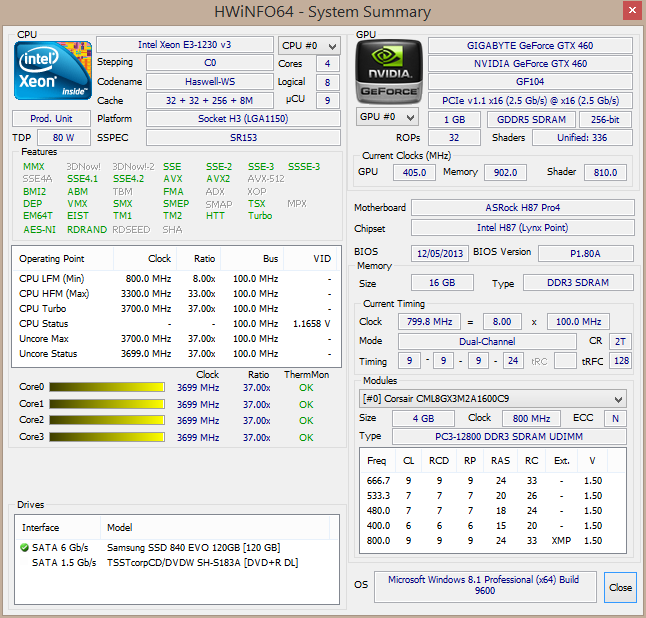Select the CPU Turbo operating point row
Image resolution: width=646 pixels, height=618 pixels.
point(176,309)
